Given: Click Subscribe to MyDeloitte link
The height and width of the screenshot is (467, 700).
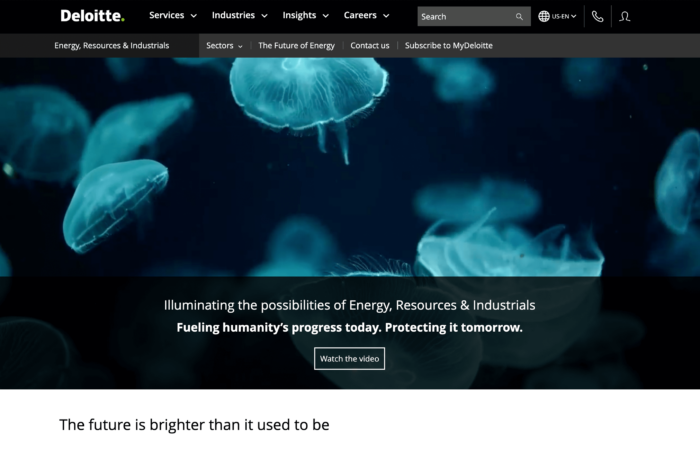Looking at the screenshot, I should [449, 46].
